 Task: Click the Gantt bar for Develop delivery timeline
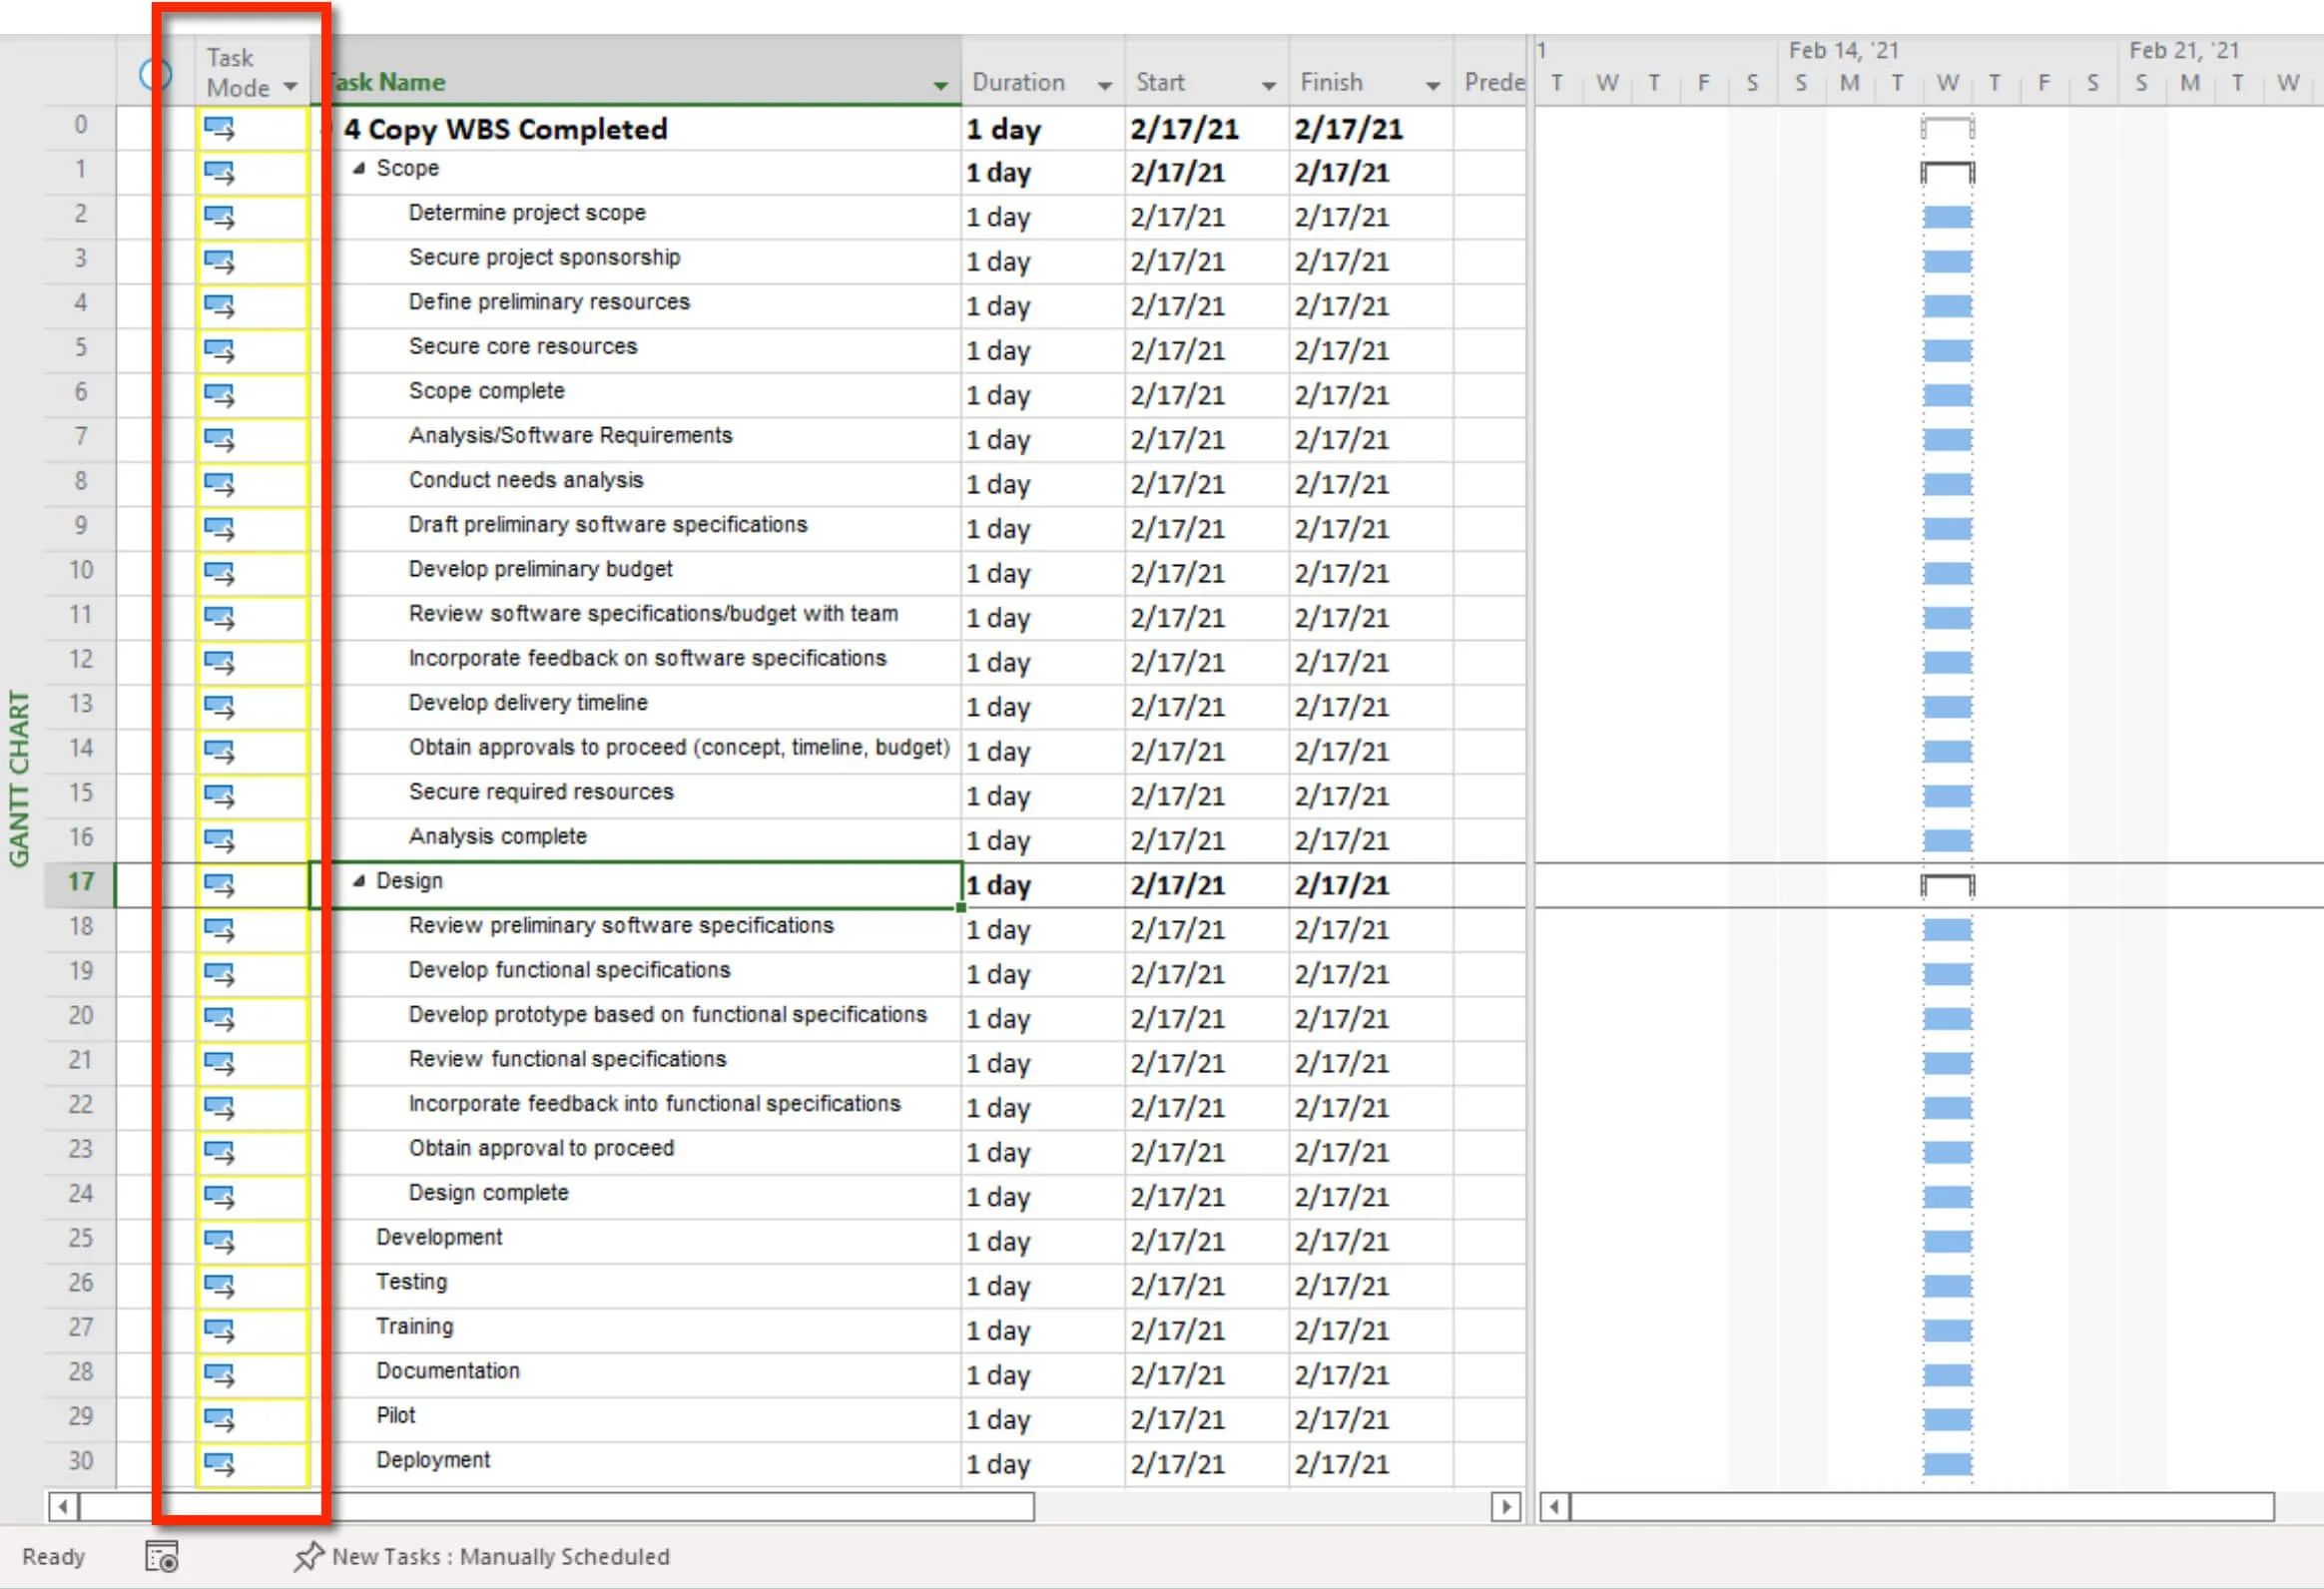(x=1947, y=707)
